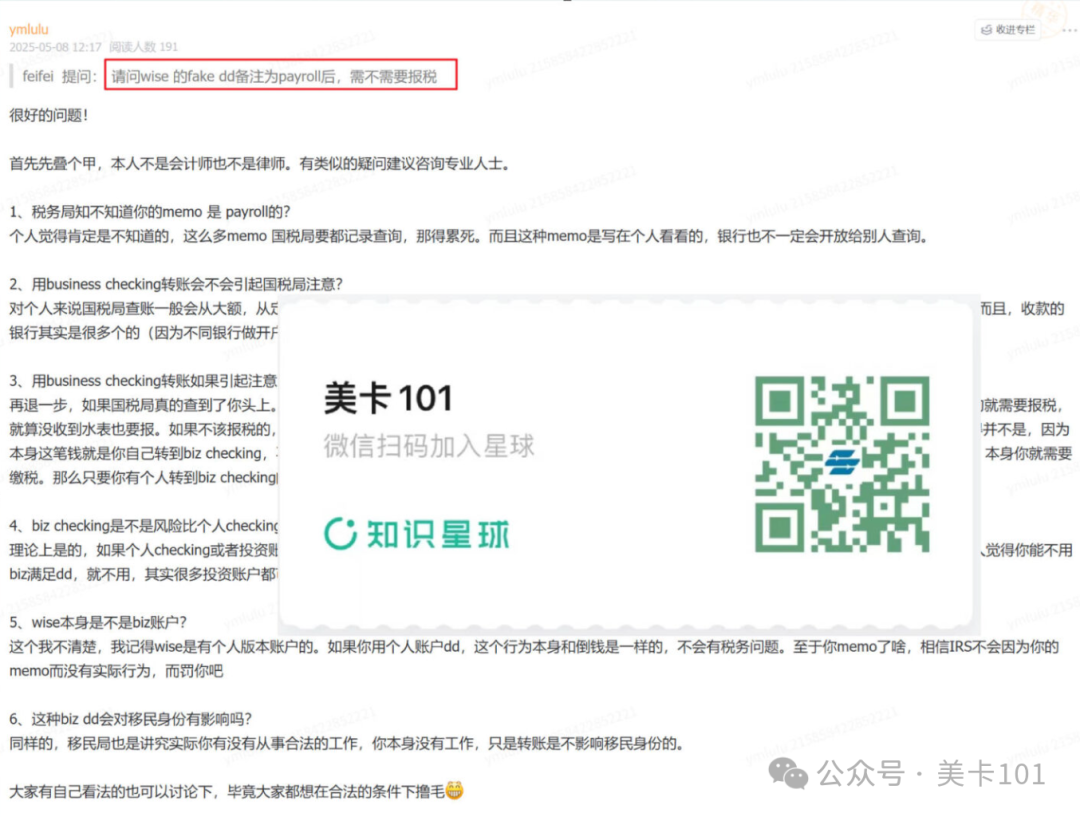Click the WeChat chat-bubbles watermark icon
The image size is (1080, 817).
(790, 775)
